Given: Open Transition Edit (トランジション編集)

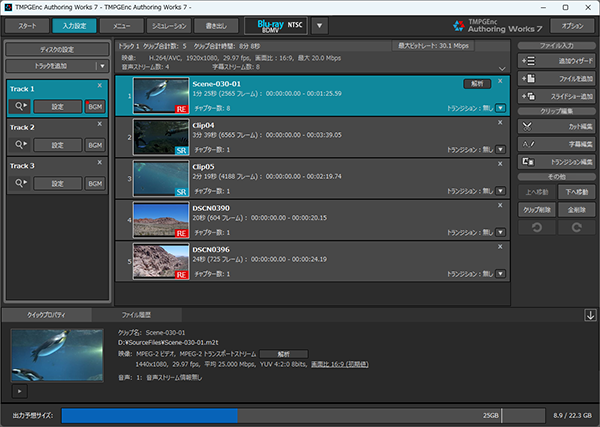Looking at the screenshot, I should tap(556, 162).
